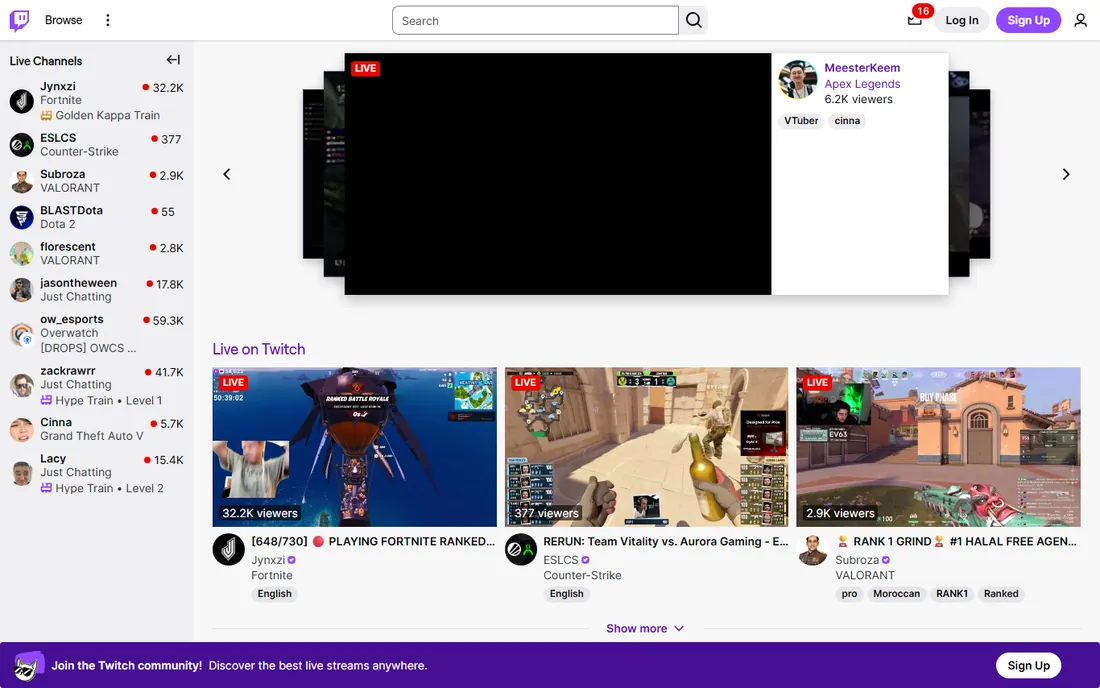The width and height of the screenshot is (1100, 688).
Task: Open Apex Legends category link
Action: [862, 83]
